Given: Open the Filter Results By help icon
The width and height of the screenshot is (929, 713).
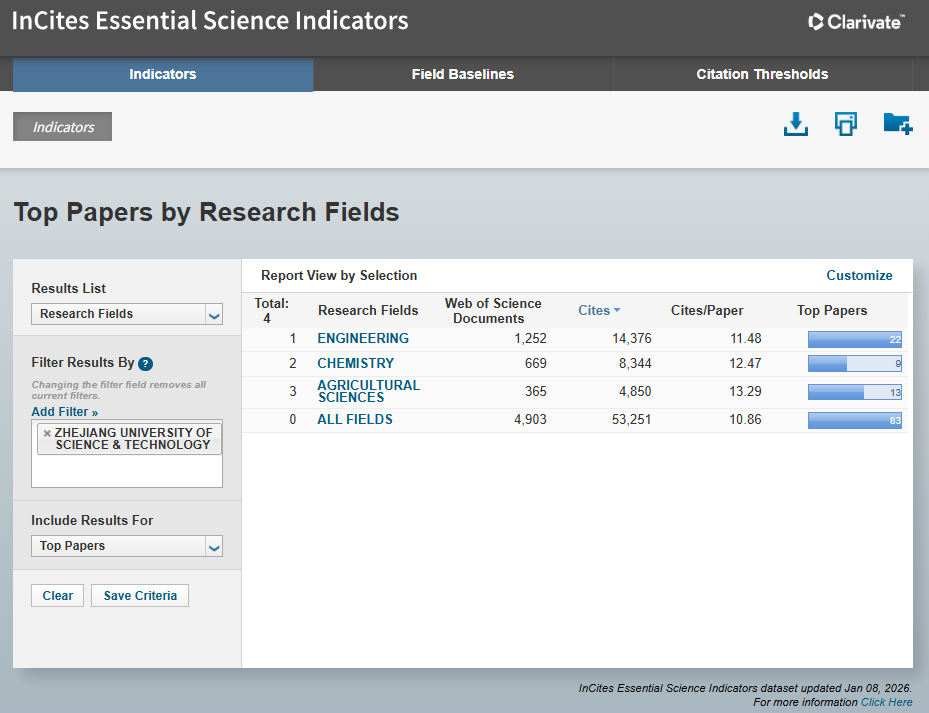Looking at the screenshot, I should point(145,364).
